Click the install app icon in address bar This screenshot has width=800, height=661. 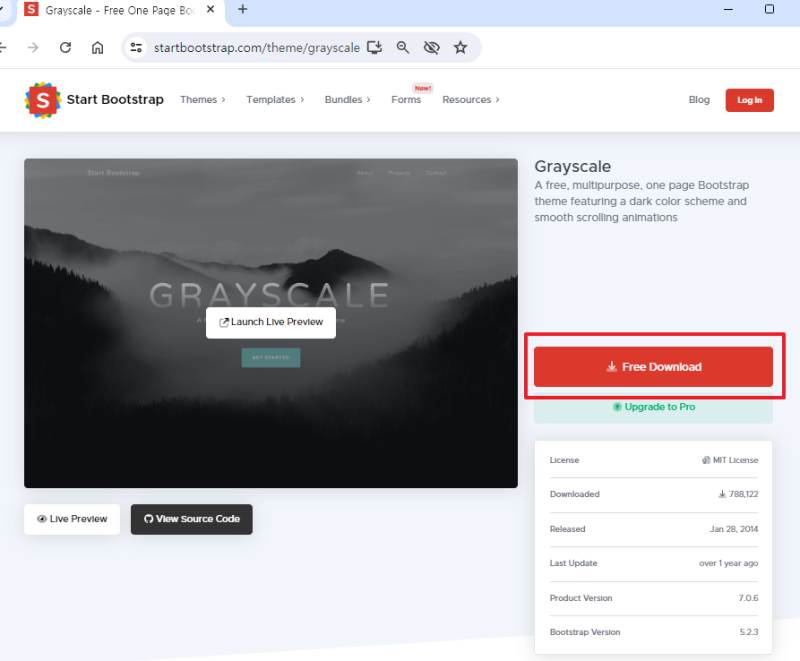coord(374,47)
